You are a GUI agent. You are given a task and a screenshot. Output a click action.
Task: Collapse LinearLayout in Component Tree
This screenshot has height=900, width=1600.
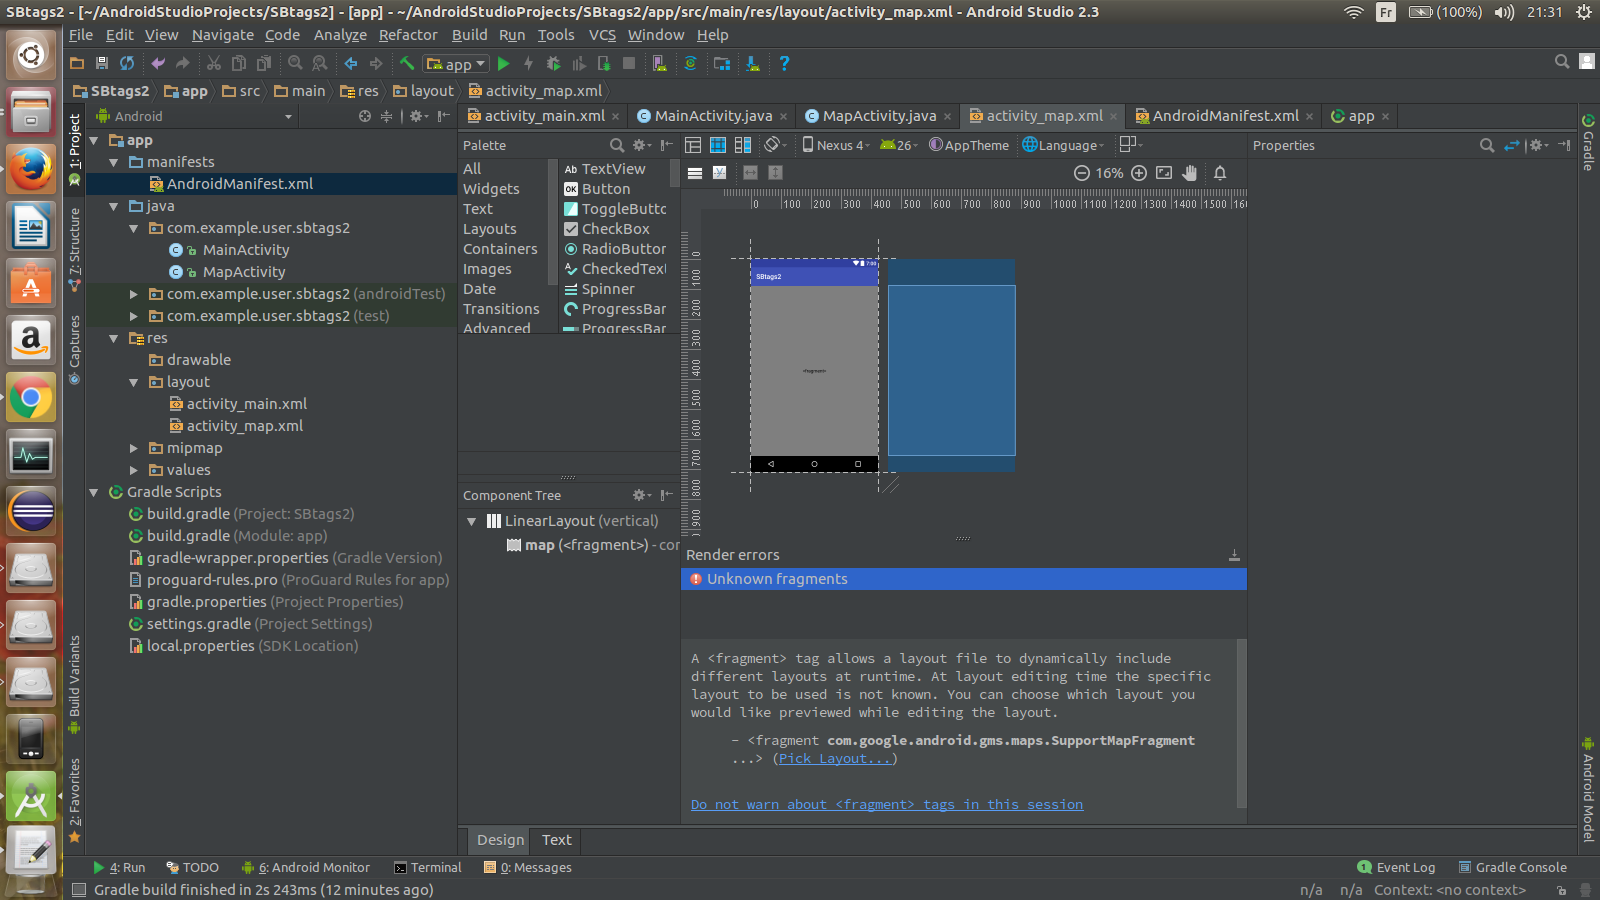472,521
